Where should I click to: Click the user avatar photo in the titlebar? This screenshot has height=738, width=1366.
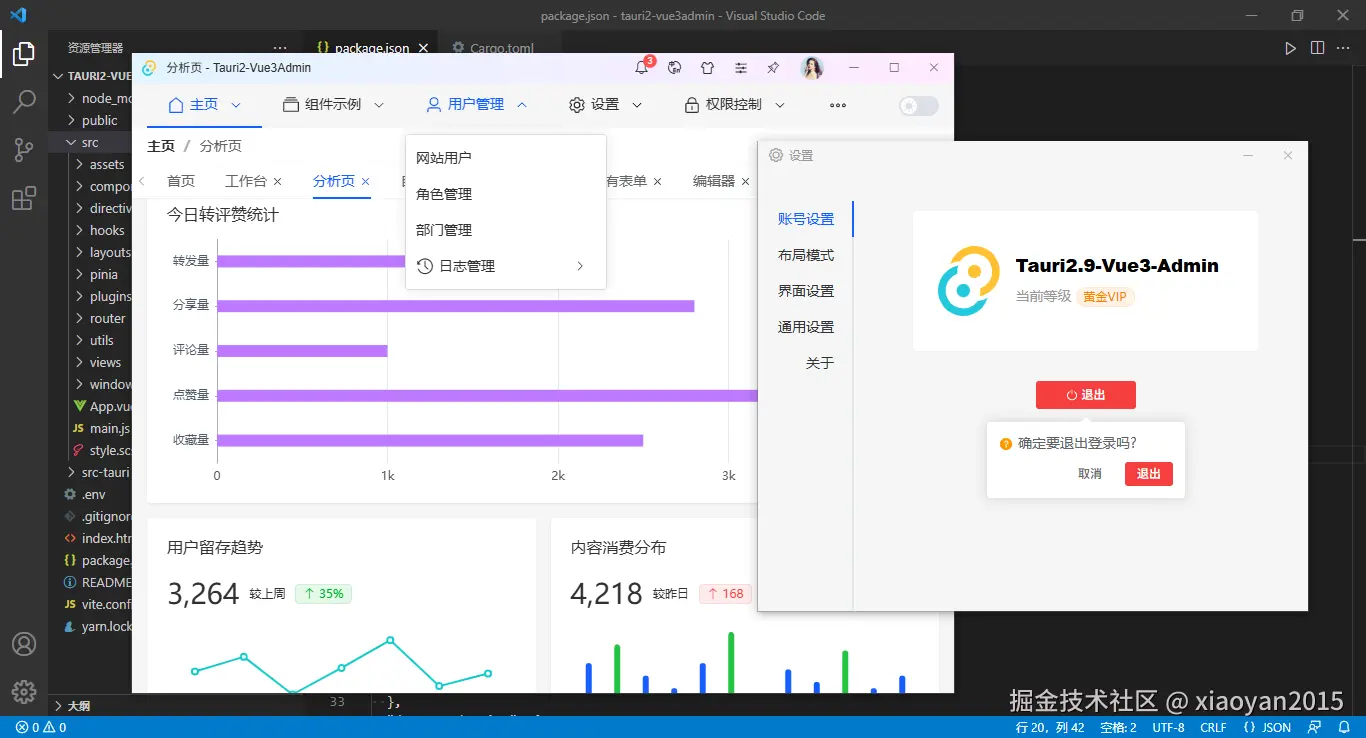pyautogui.click(x=813, y=67)
